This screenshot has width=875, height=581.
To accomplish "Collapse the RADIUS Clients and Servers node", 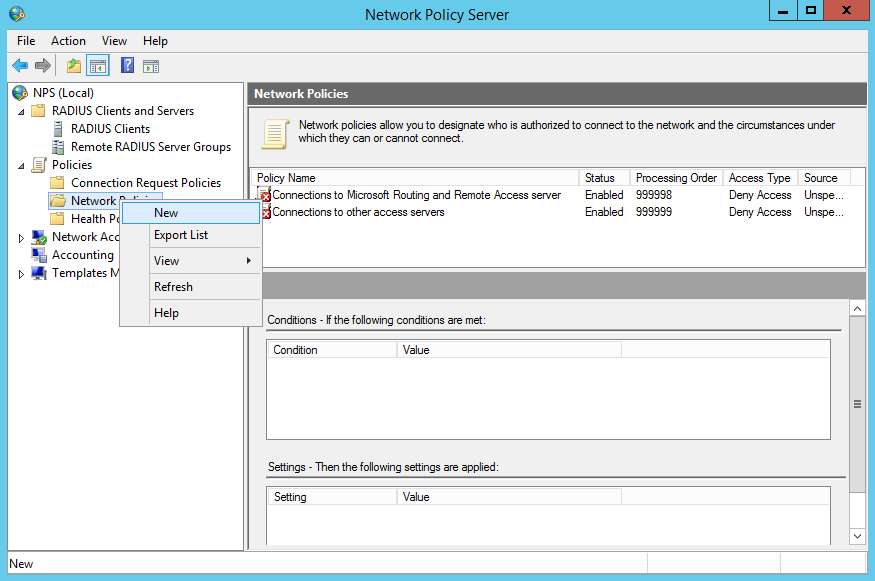I will click(x=22, y=111).
